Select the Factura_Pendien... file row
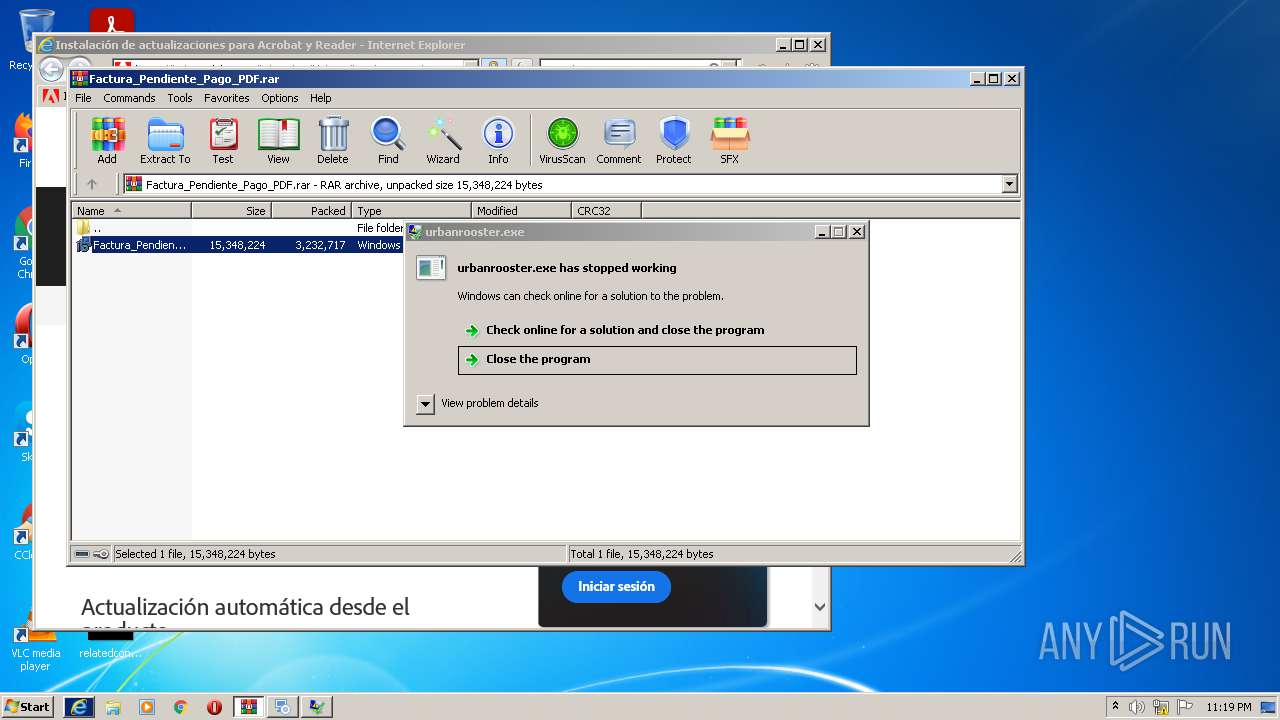Image resolution: width=1280 pixels, height=720 pixels. 238,245
